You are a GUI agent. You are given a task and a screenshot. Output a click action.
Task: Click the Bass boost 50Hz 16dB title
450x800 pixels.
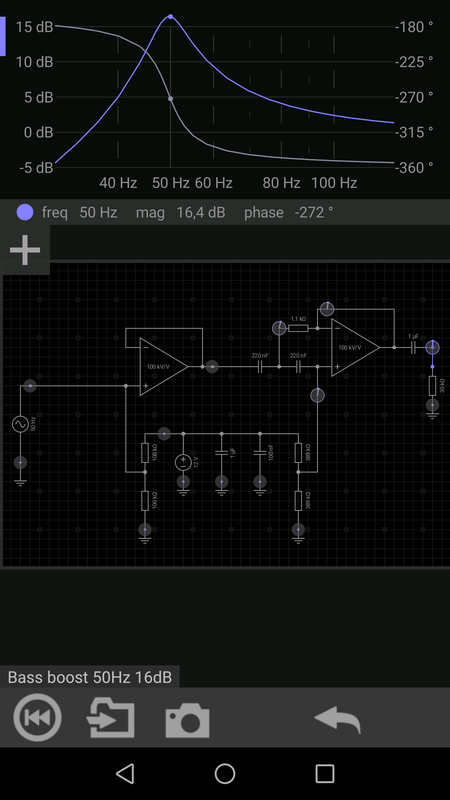pos(90,678)
